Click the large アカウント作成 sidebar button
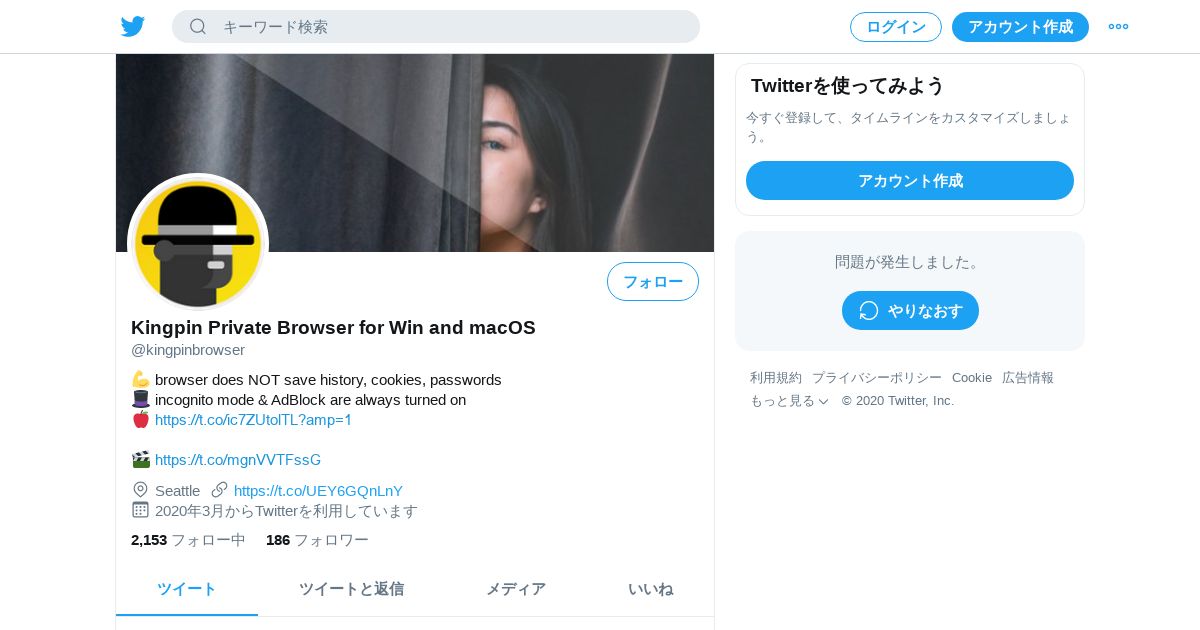1200x630 pixels. pyautogui.click(x=910, y=180)
